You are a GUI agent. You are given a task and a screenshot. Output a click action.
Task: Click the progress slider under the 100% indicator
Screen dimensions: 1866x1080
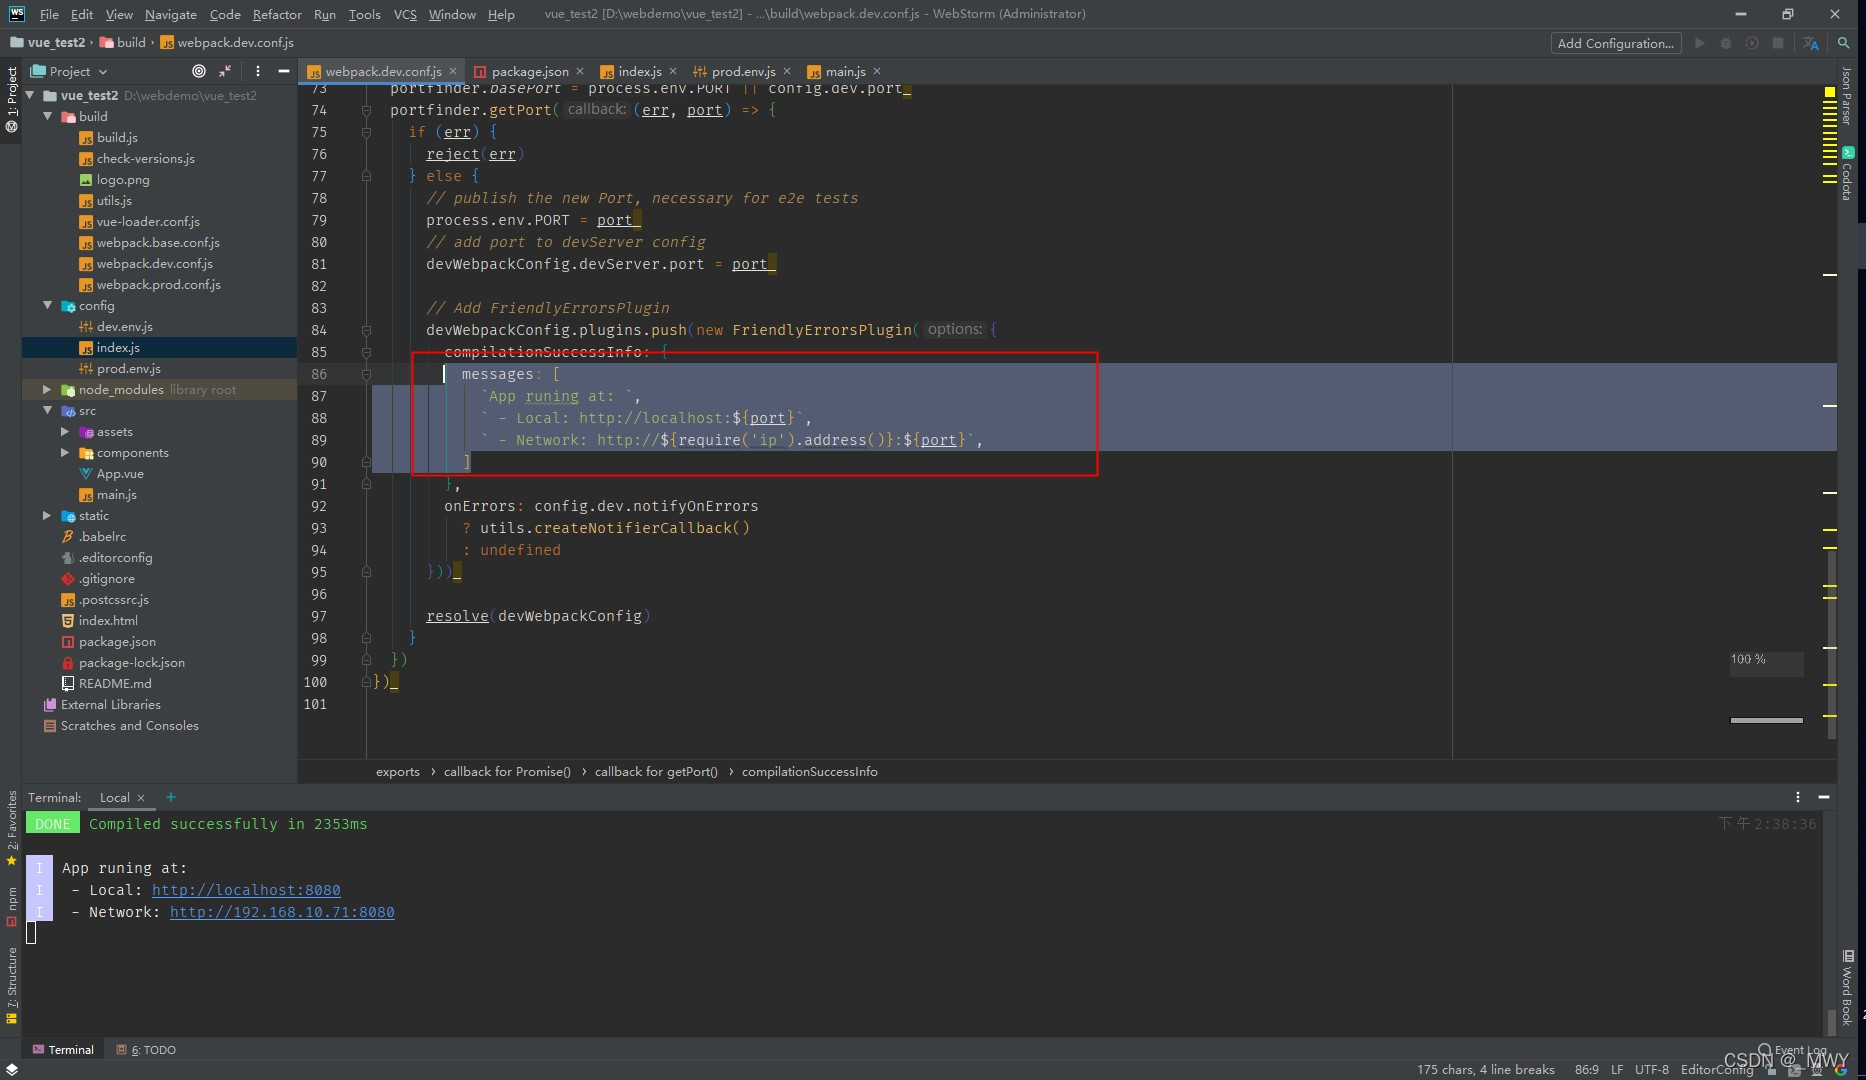[x=1766, y=719]
